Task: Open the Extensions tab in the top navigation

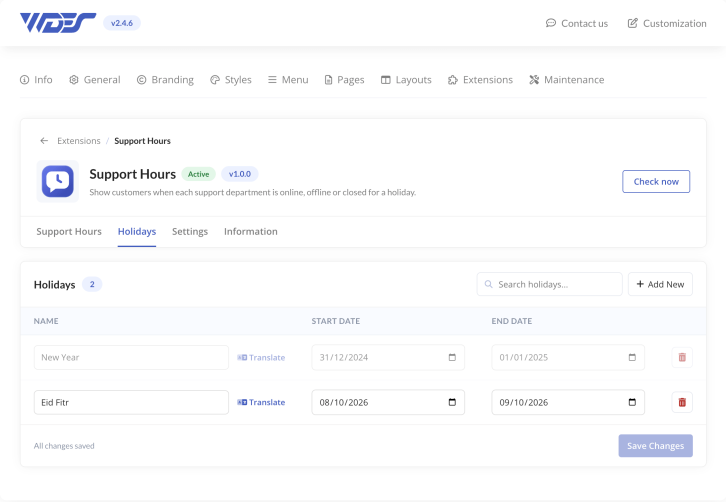Action: tap(480, 80)
